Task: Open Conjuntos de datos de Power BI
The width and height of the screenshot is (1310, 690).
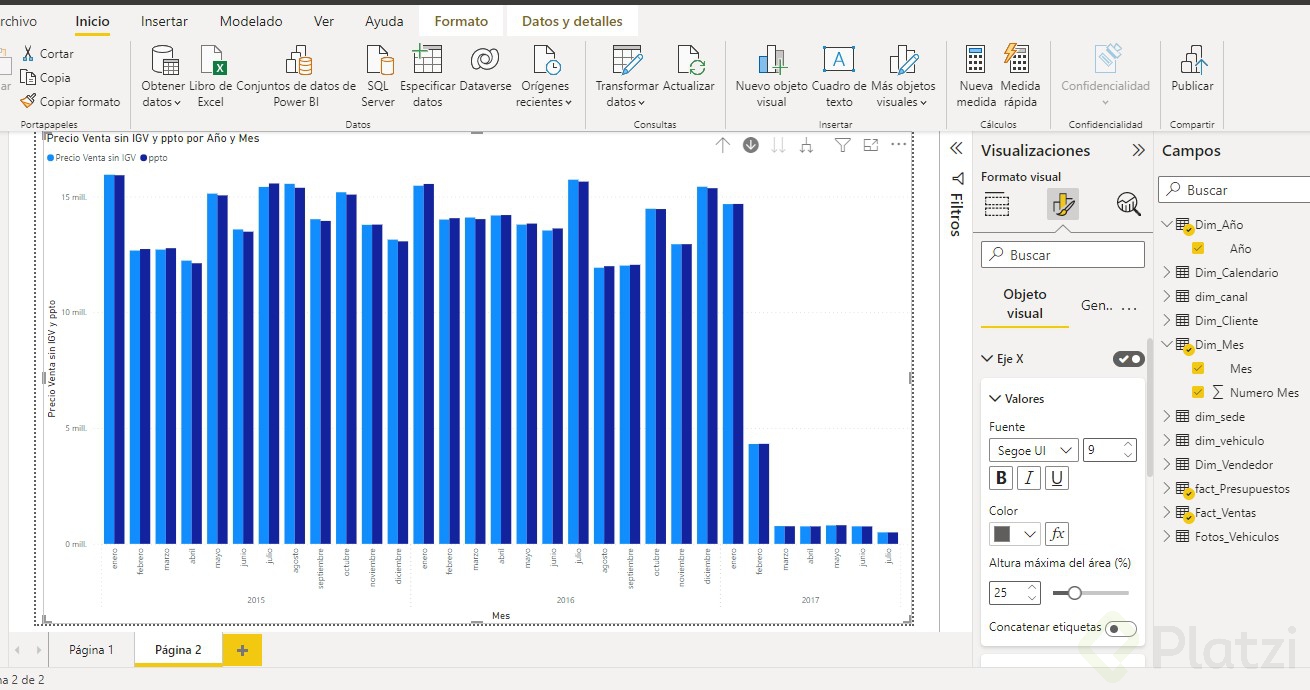Action: click(296, 76)
